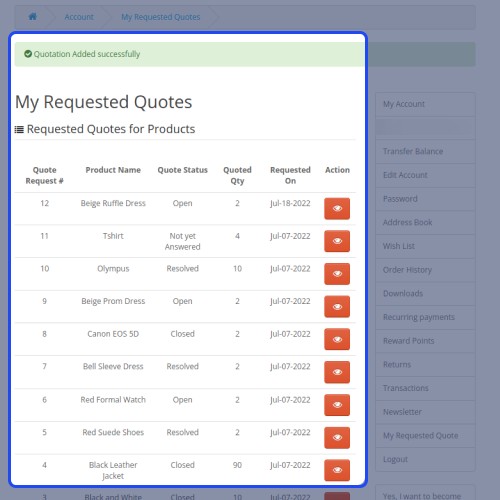View Beige Prom Dress quote

point(337,306)
